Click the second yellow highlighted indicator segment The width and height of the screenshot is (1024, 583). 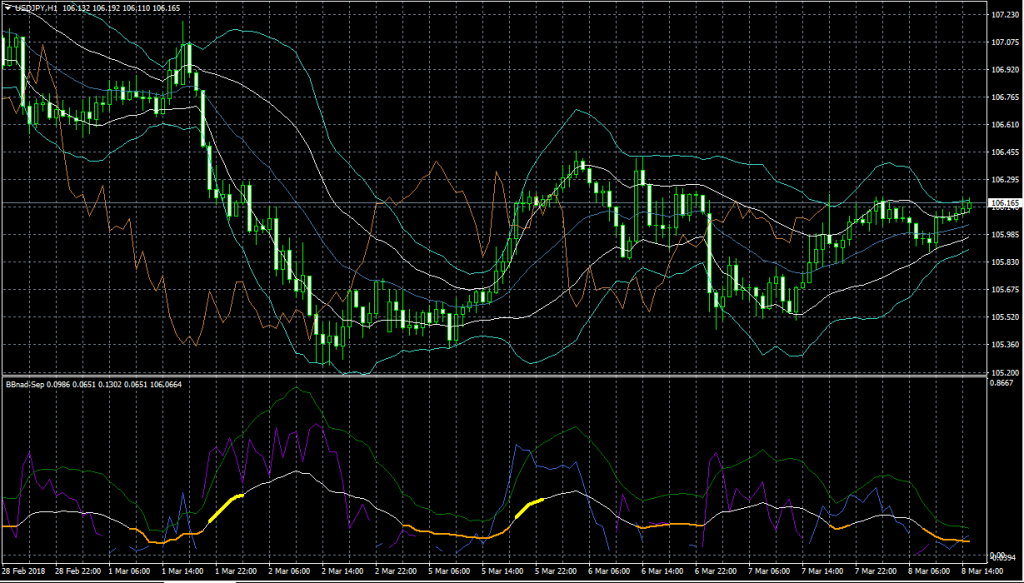pyautogui.click(x=528, y=506)
